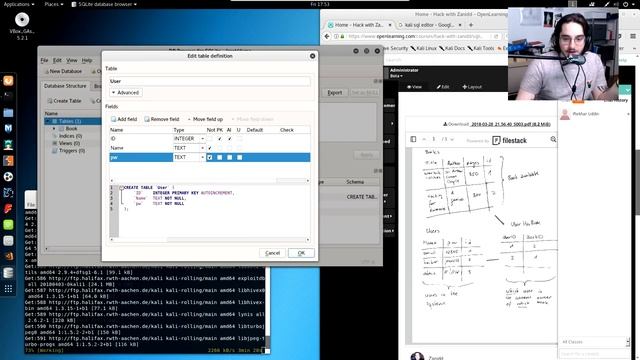Image resolution: width=640 pixels, height=360 pixels.
Task: Click the fields list horizontal scrollbar
Action: 210,180
